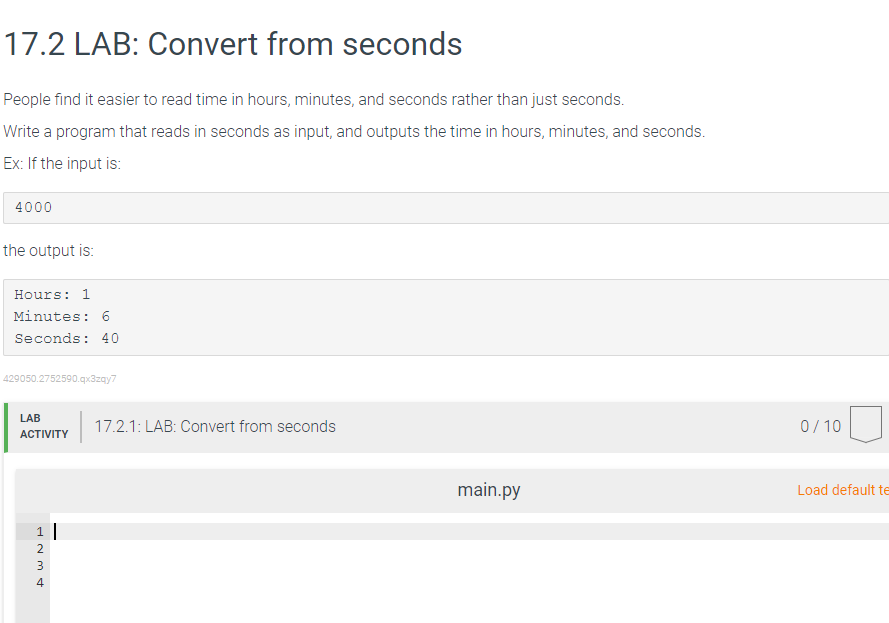
Task: Click the activity title "17.2.1: LAB: Convert from seconds"
Action: [215, 426]
